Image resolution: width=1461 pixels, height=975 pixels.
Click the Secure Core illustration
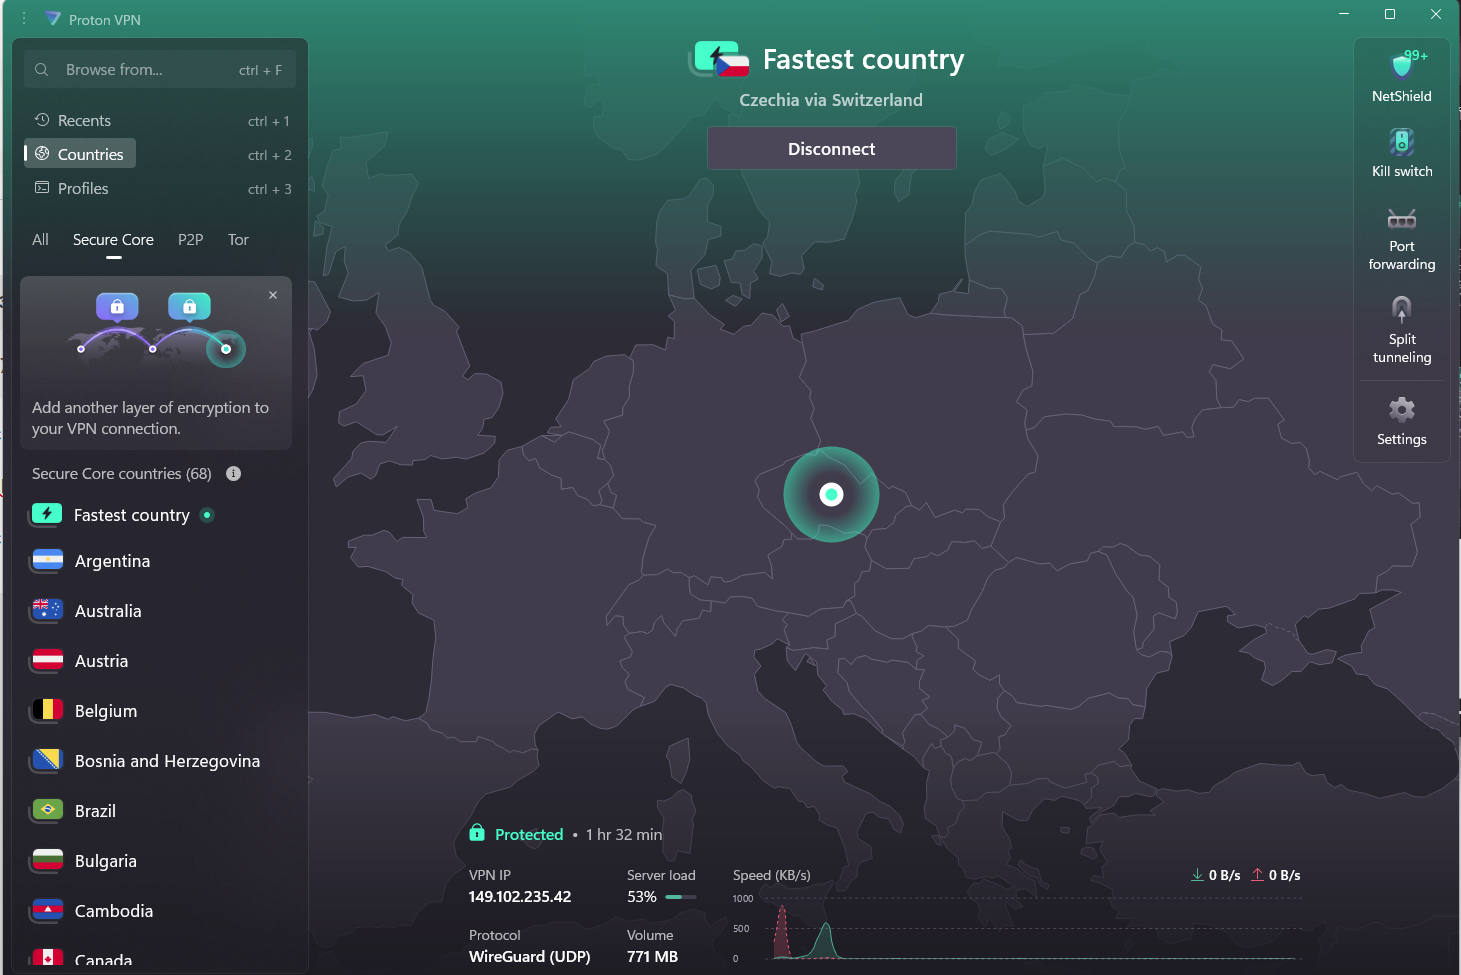(x=155, y=330)
